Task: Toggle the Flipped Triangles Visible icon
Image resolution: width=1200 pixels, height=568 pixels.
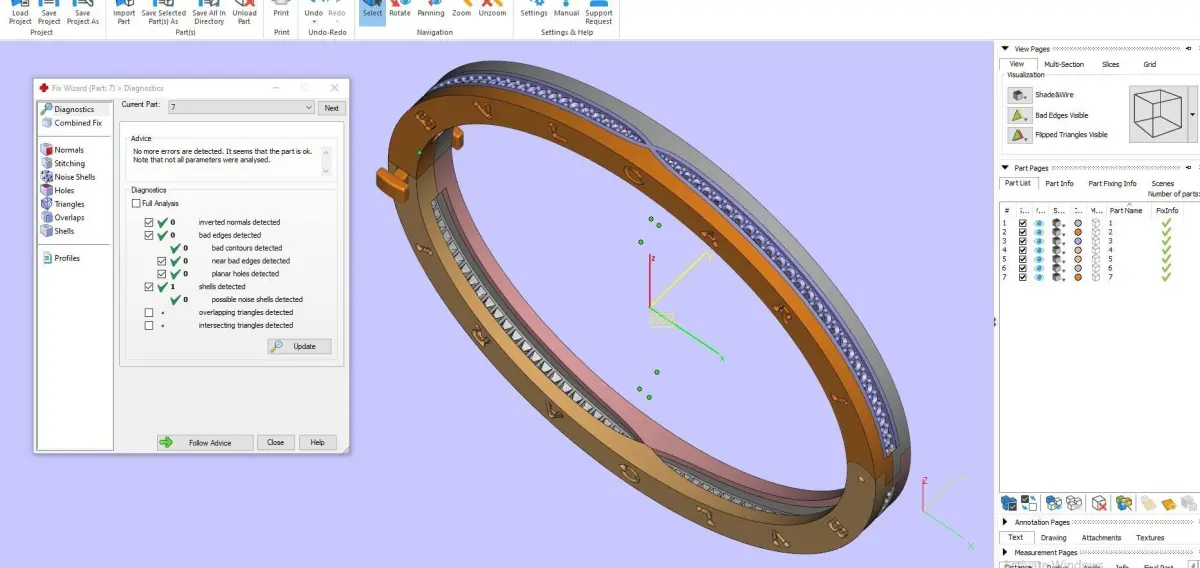Action: point(1019,135)
